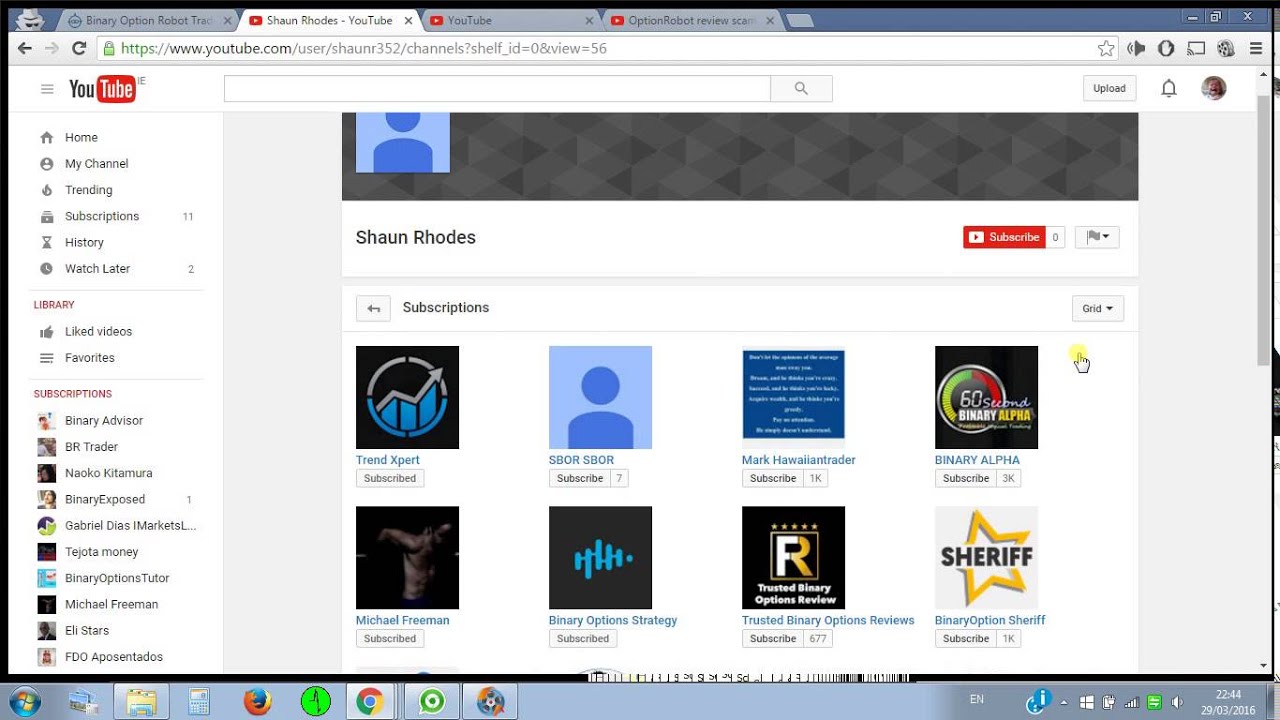This screenshot has width=1280, height=720.
Task: Click the Watch Later clock icon
Action: point(46,269)
